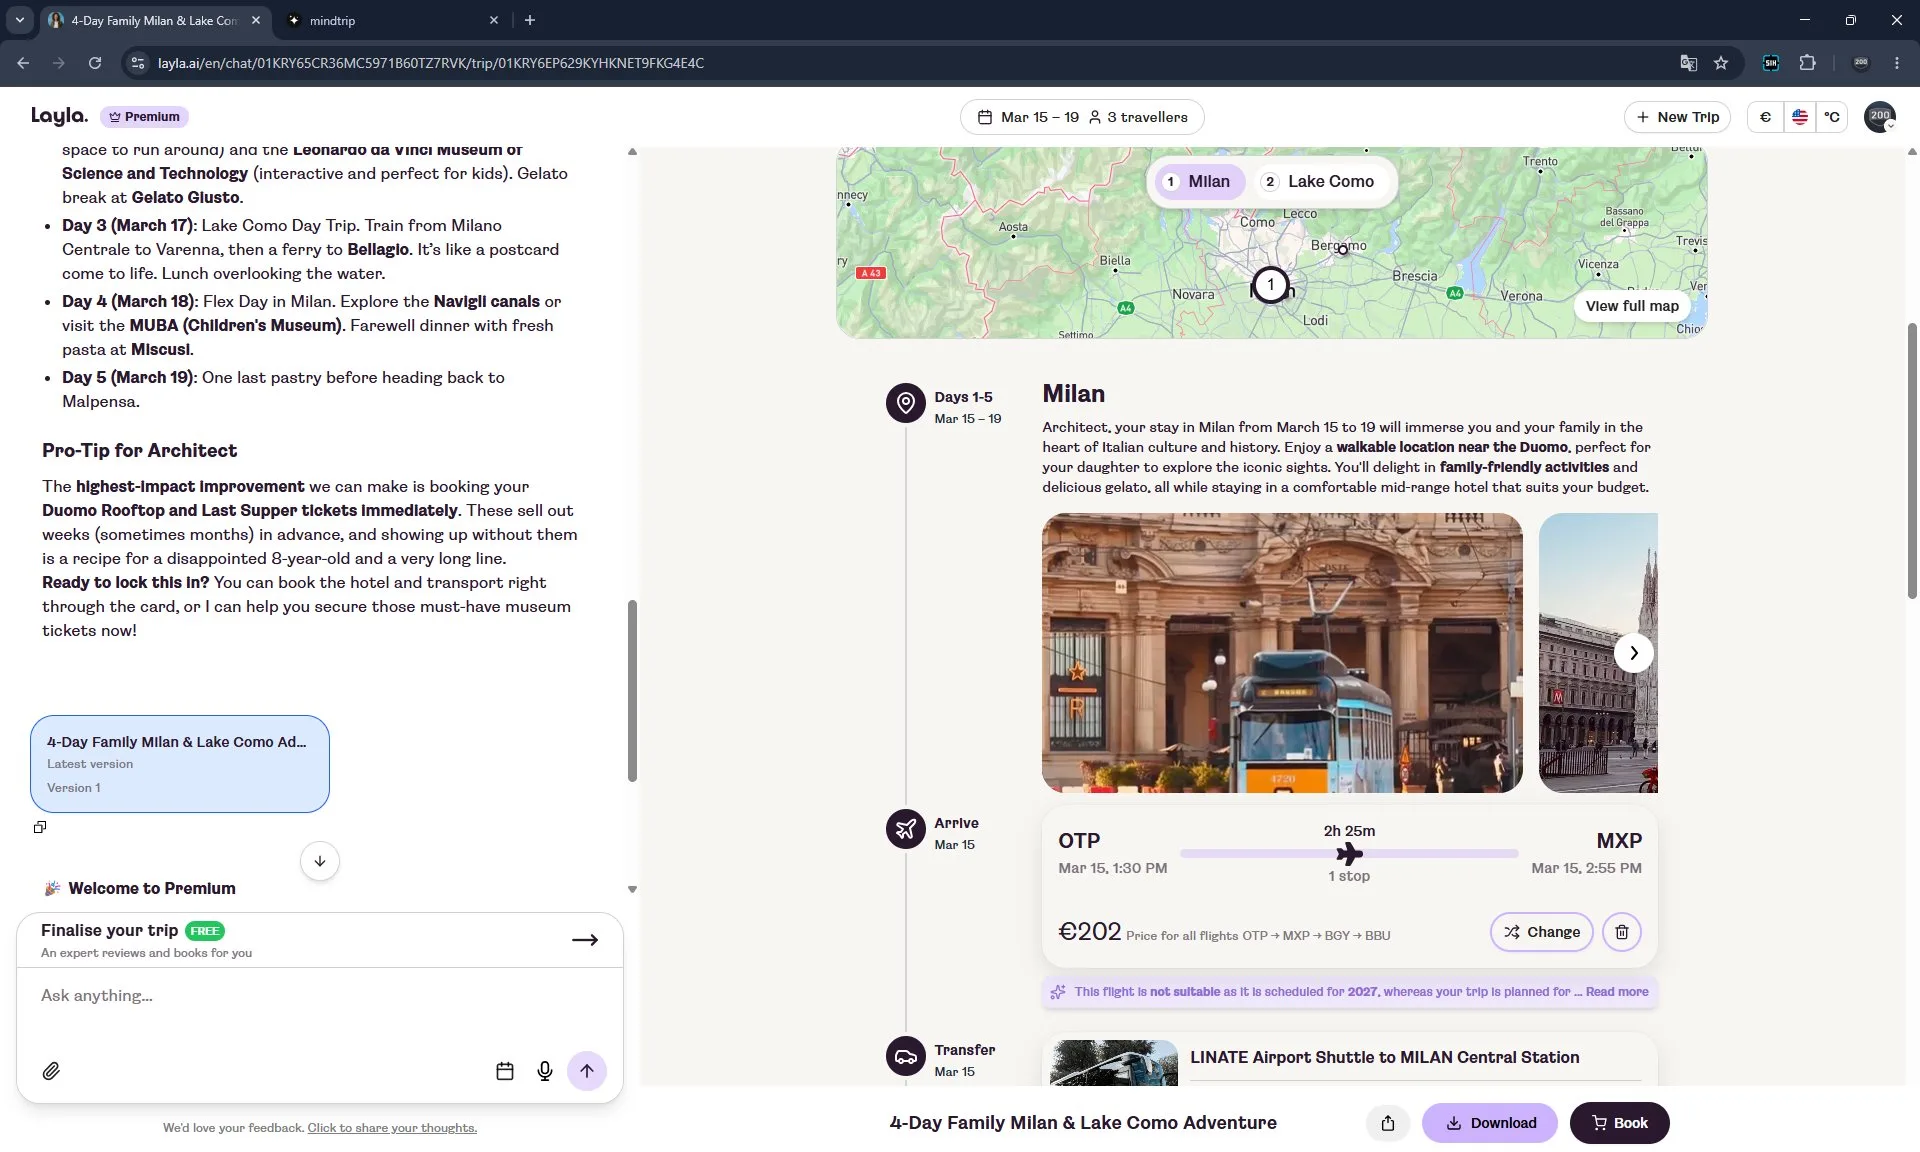Click the itinerary panel scrollbar
The image size is (1920, 1152).
pyautogui.click(x=1912, y=460)
